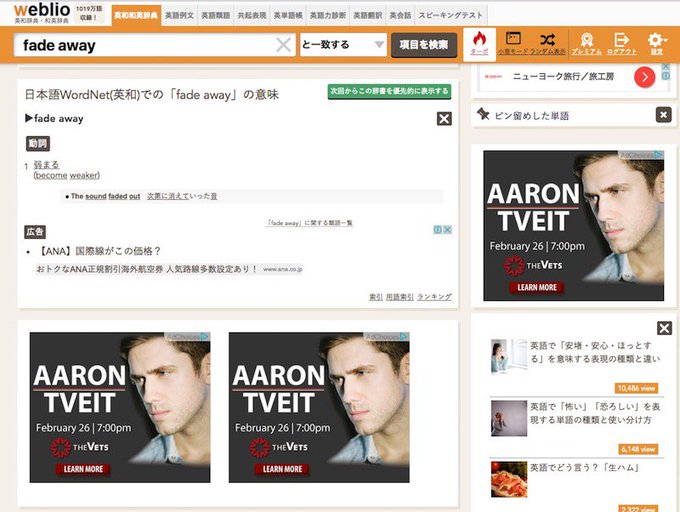Image resolution: width=680 pixels, height=512 pixels.
Task: Collapse the fade away entry triangle
Action: click(29, 118)
